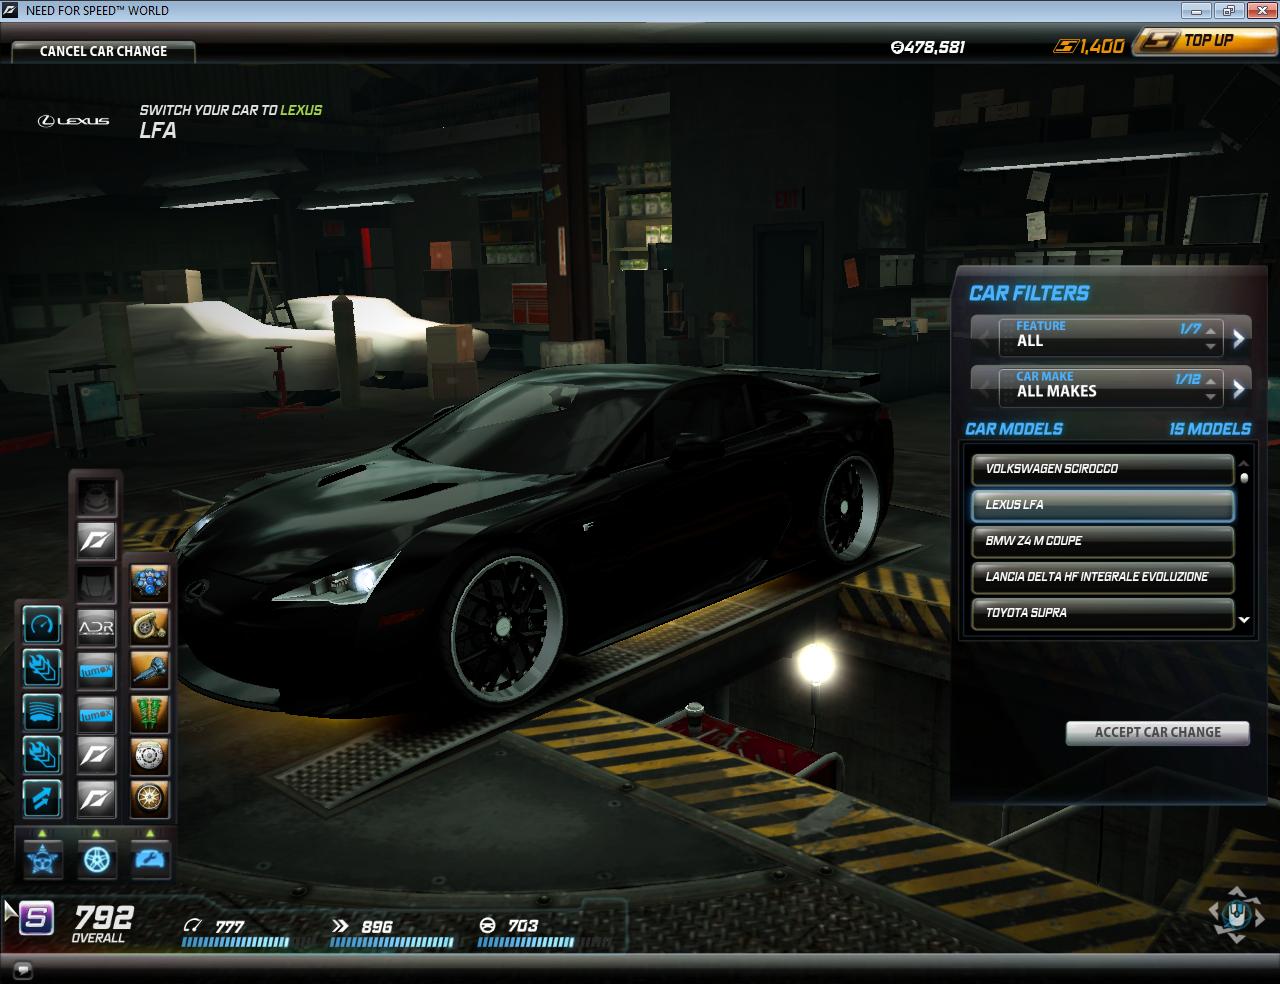Click the SpeedBoost 1,400 balance icon
Screen dimensions: 1280x984
coord(1068,46)
